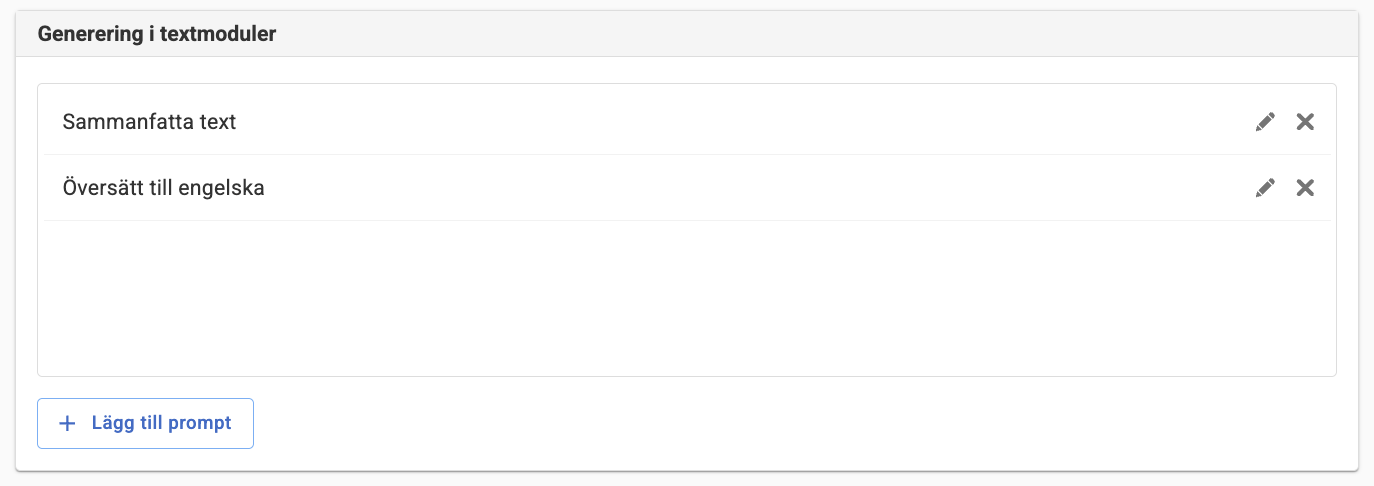Click the plus icon in Lägg till prompt

[68, 423]
